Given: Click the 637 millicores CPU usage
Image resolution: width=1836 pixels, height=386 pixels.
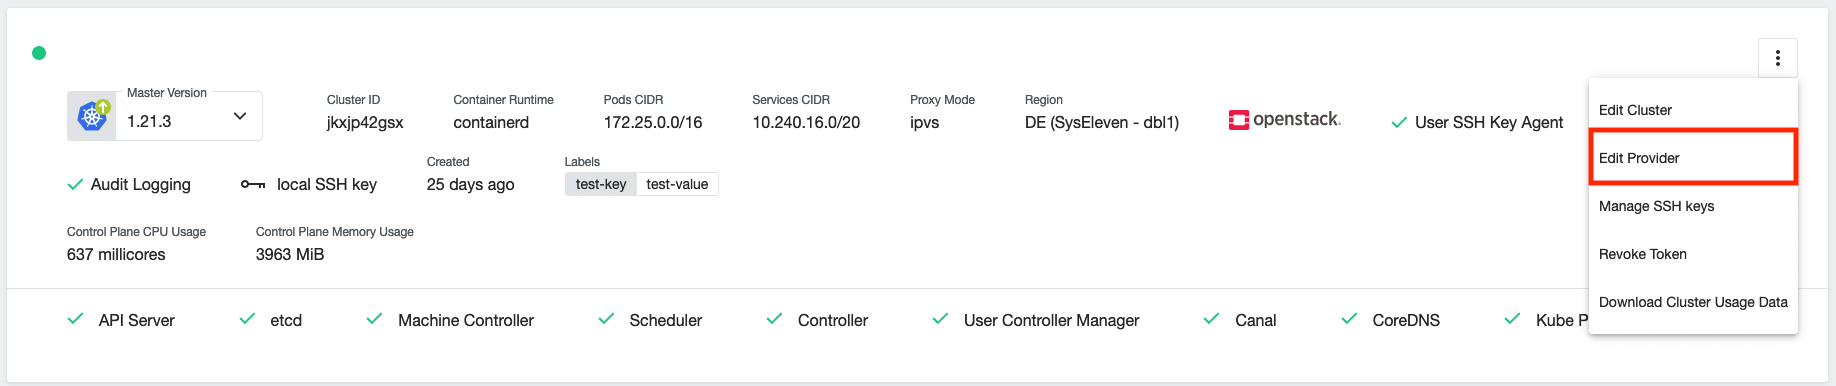Looking at the screenshot, I should point(116,254).
